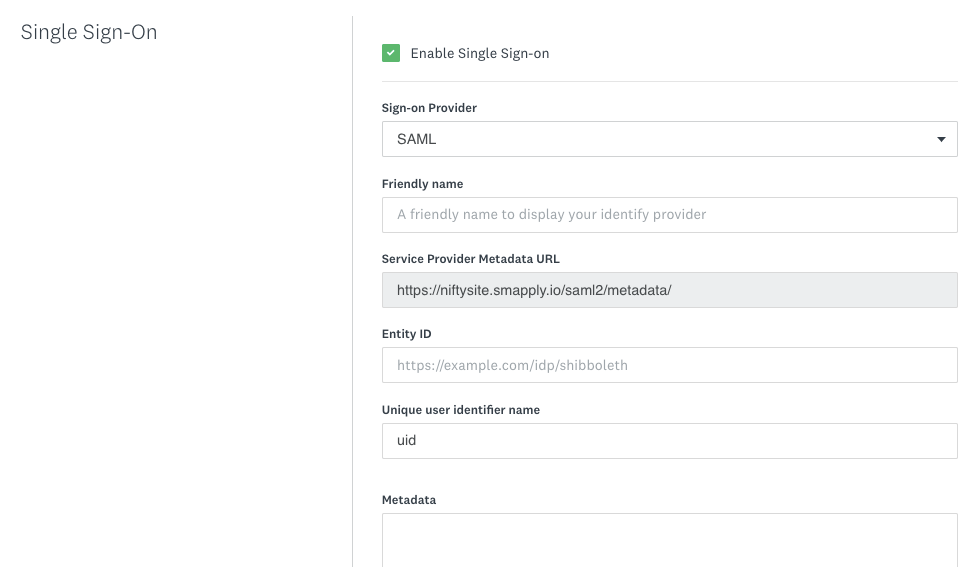
Task: Focus the Friendly name input field
Action: click(x=669, y=214)
